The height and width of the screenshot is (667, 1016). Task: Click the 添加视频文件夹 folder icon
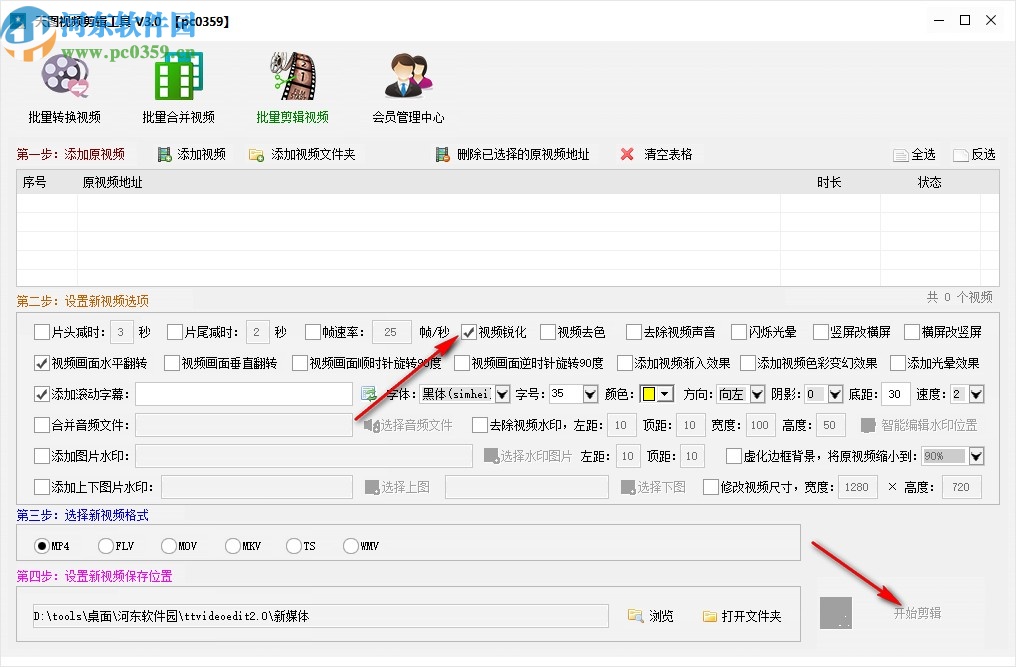coord(257,155)
